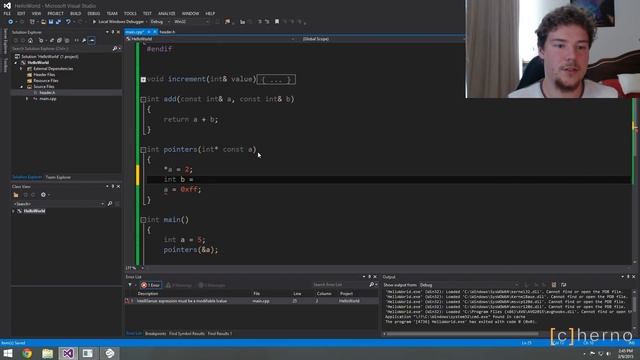Click the Find in Files toolbar icon
Viewport: 640px width, 360px height.
point(227,22)
